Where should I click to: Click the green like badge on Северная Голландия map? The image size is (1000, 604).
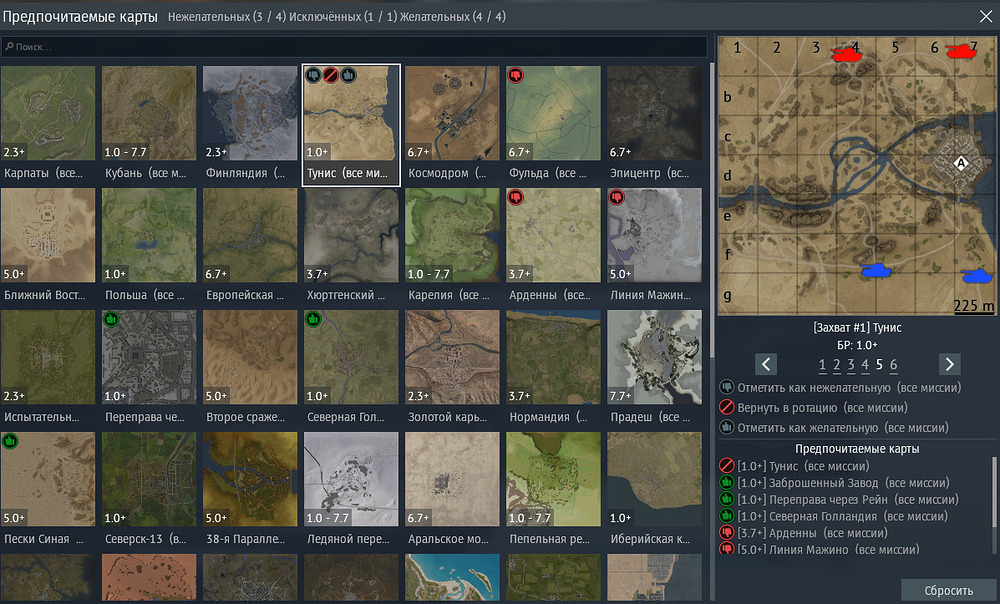click(313, 319)
